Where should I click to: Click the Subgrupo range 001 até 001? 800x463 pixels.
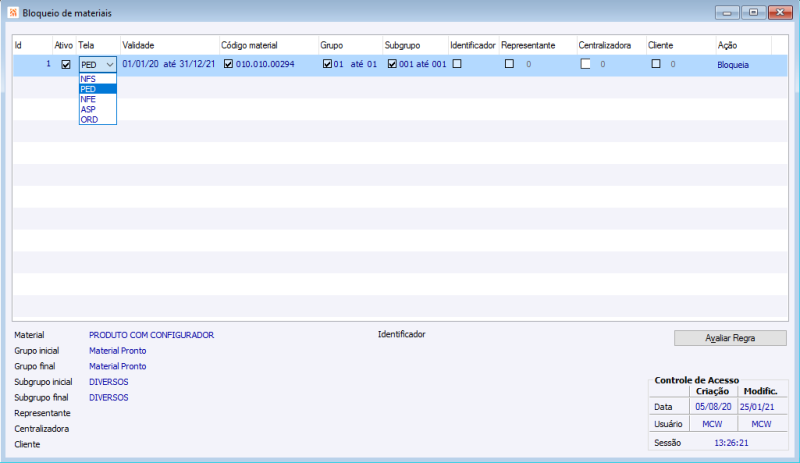point(422,64)
